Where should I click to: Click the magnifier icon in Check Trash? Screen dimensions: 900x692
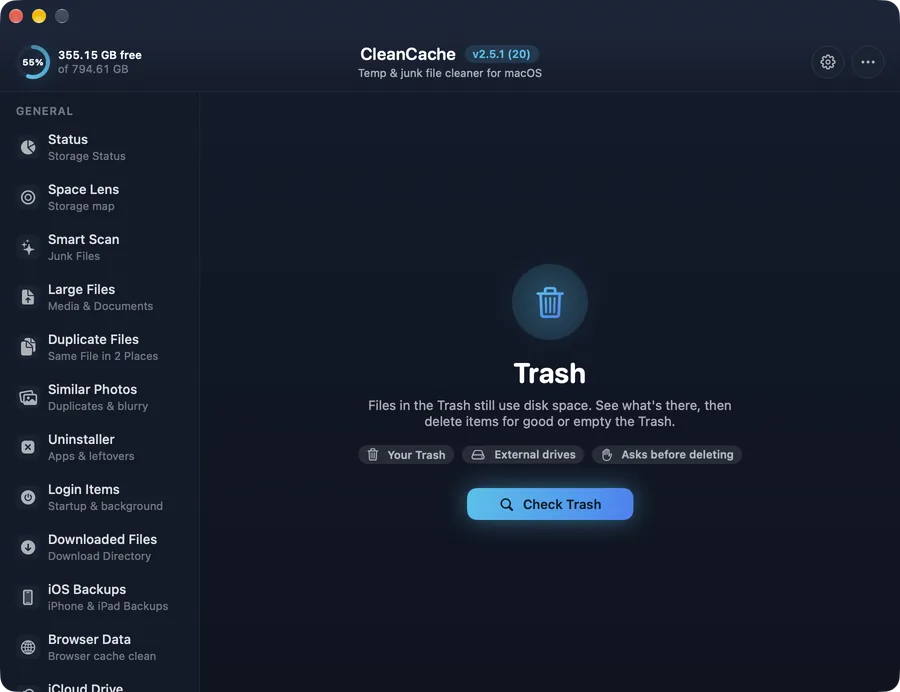(x=506, y=504)
